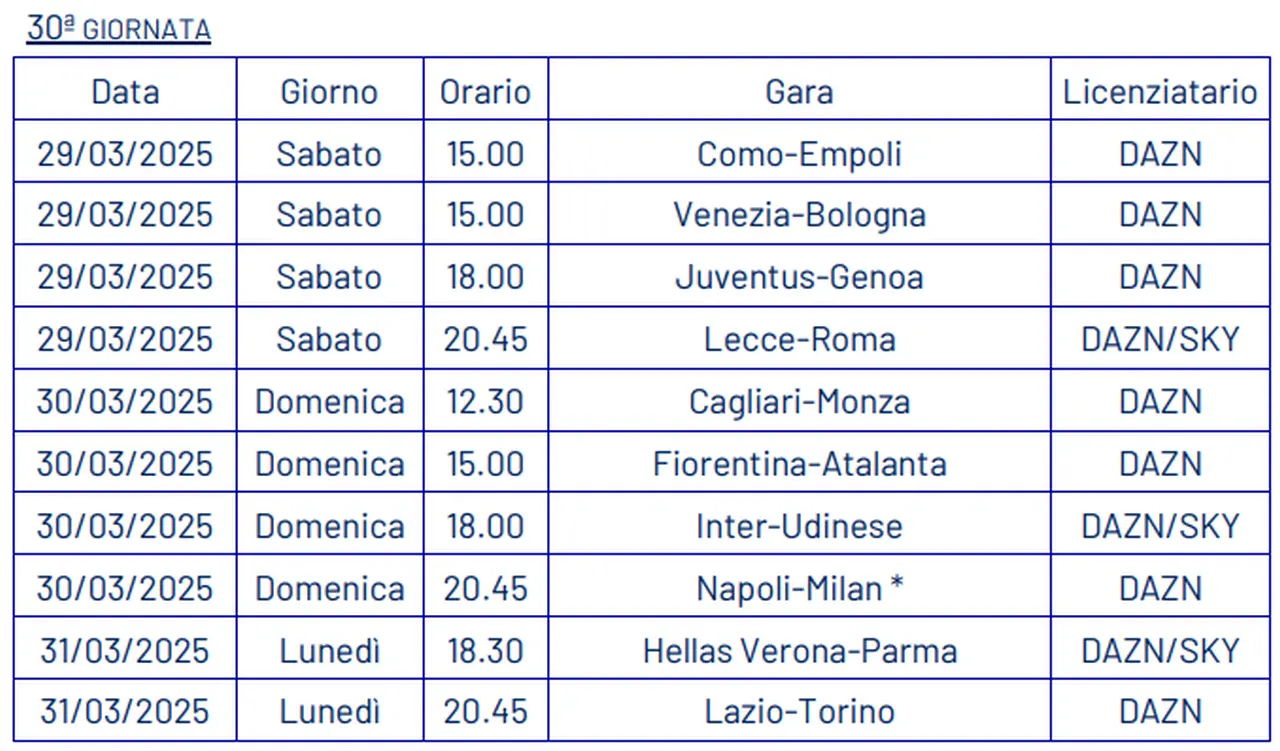The height and width of the screenshot is (751, 1280).
Task: Click the Como-Empoli match cell
Action: click(799, 154)
